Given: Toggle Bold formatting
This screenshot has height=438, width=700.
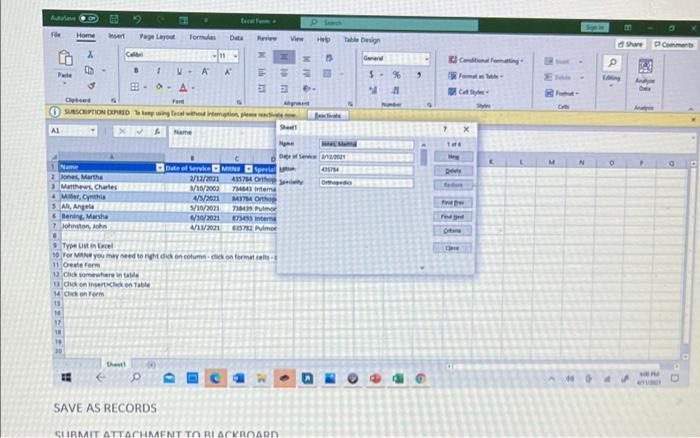Looking at the screenshot, I should 136,71.
